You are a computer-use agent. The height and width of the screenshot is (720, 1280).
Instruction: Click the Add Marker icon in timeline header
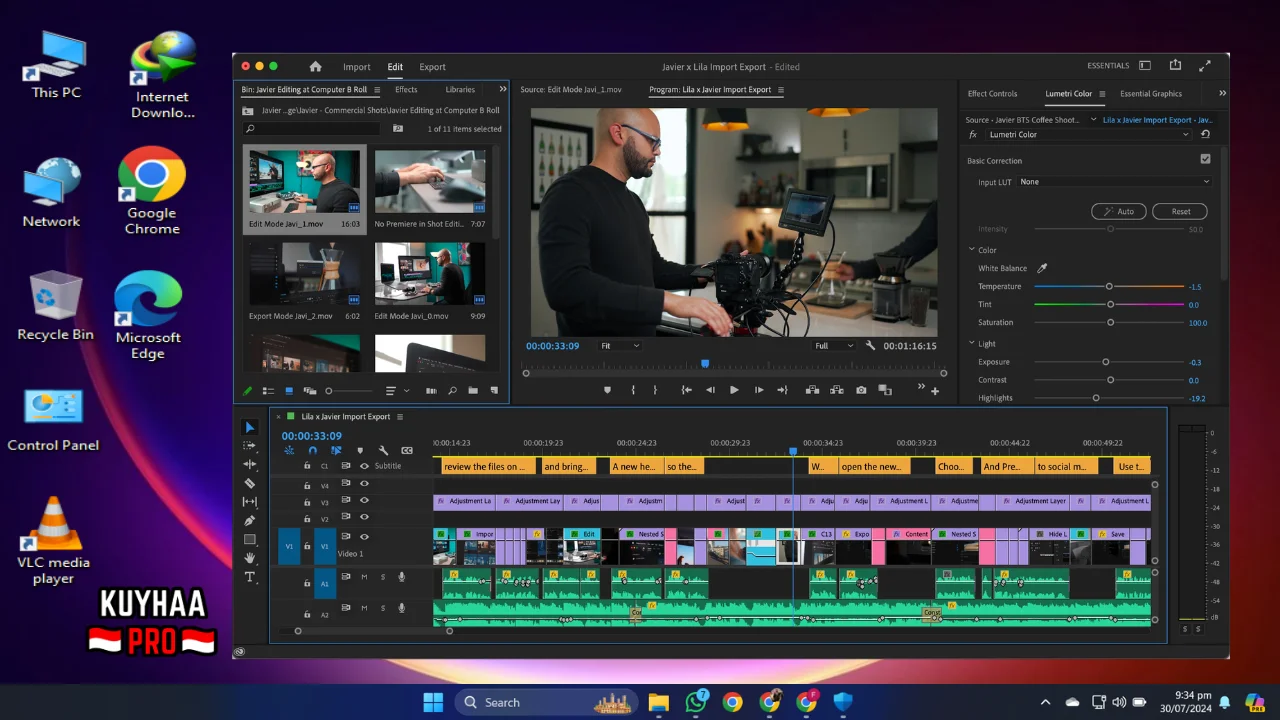coord(360,451)
